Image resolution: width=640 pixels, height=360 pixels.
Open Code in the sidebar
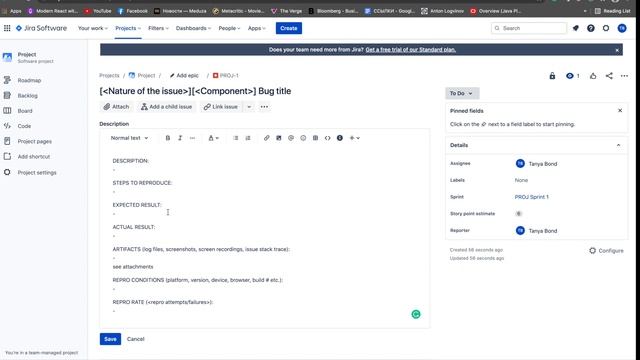24,126
